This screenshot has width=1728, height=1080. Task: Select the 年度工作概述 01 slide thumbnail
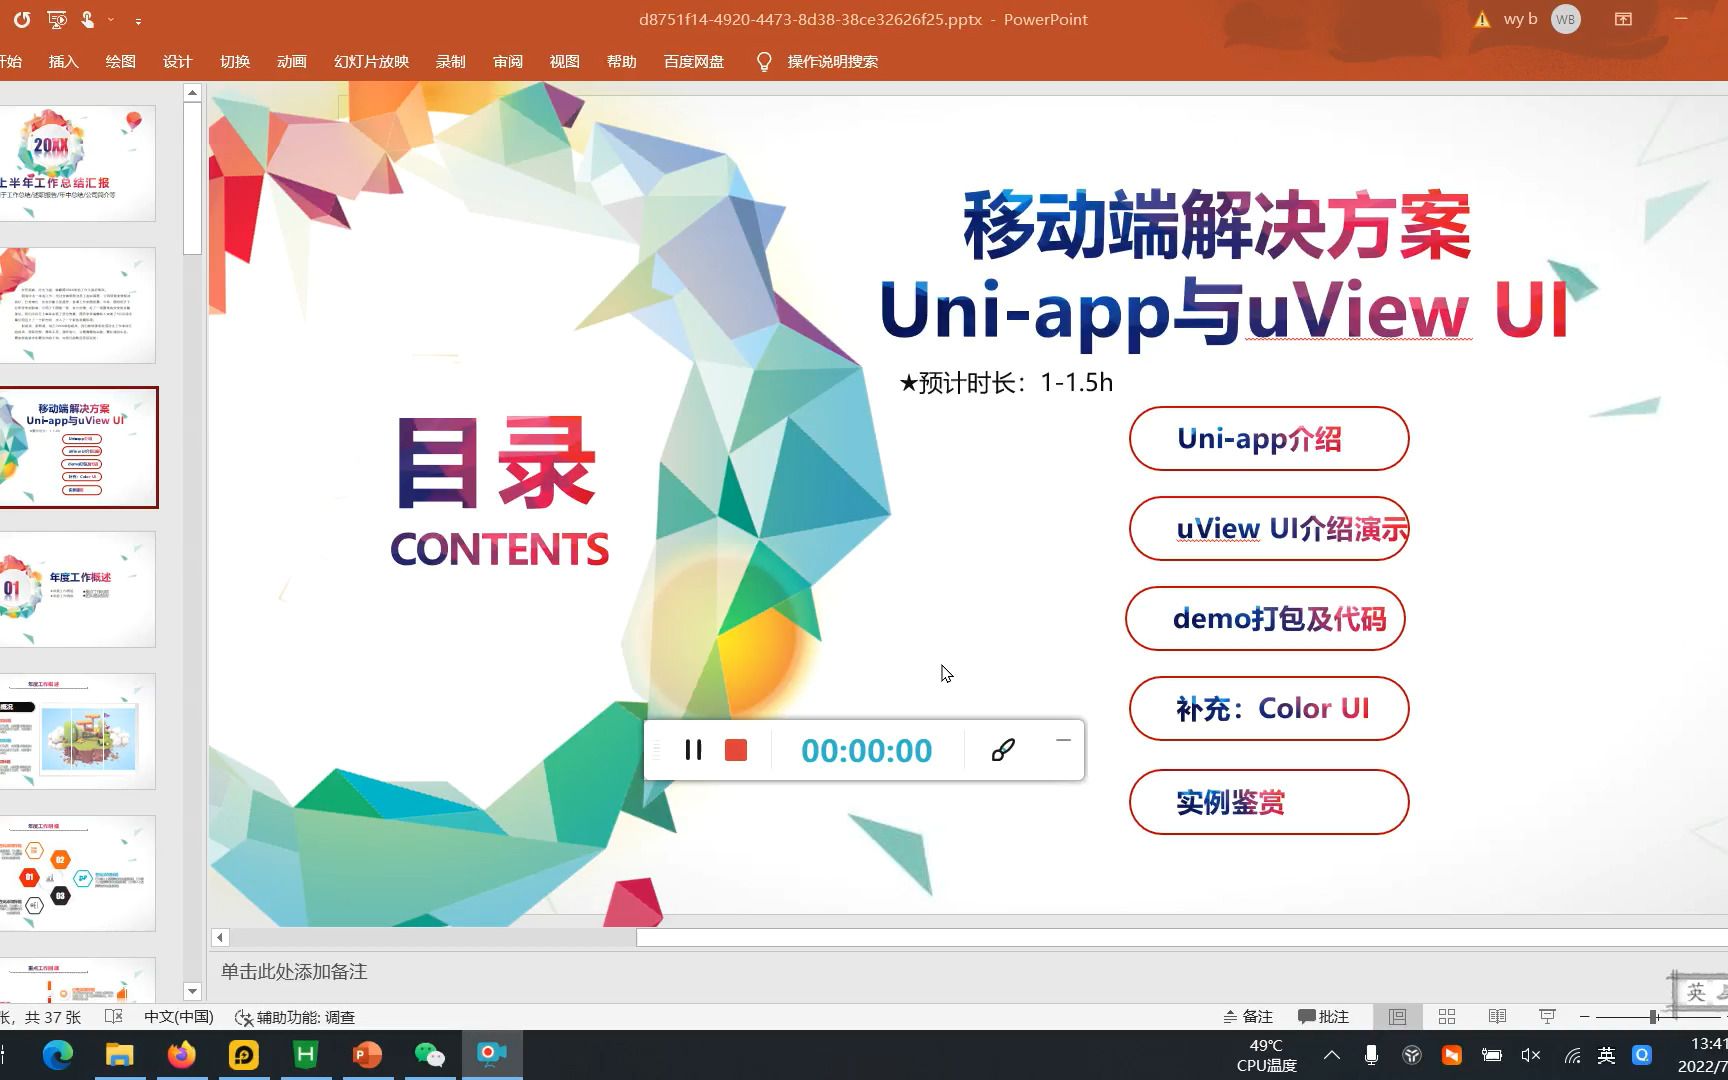(78, 589)
